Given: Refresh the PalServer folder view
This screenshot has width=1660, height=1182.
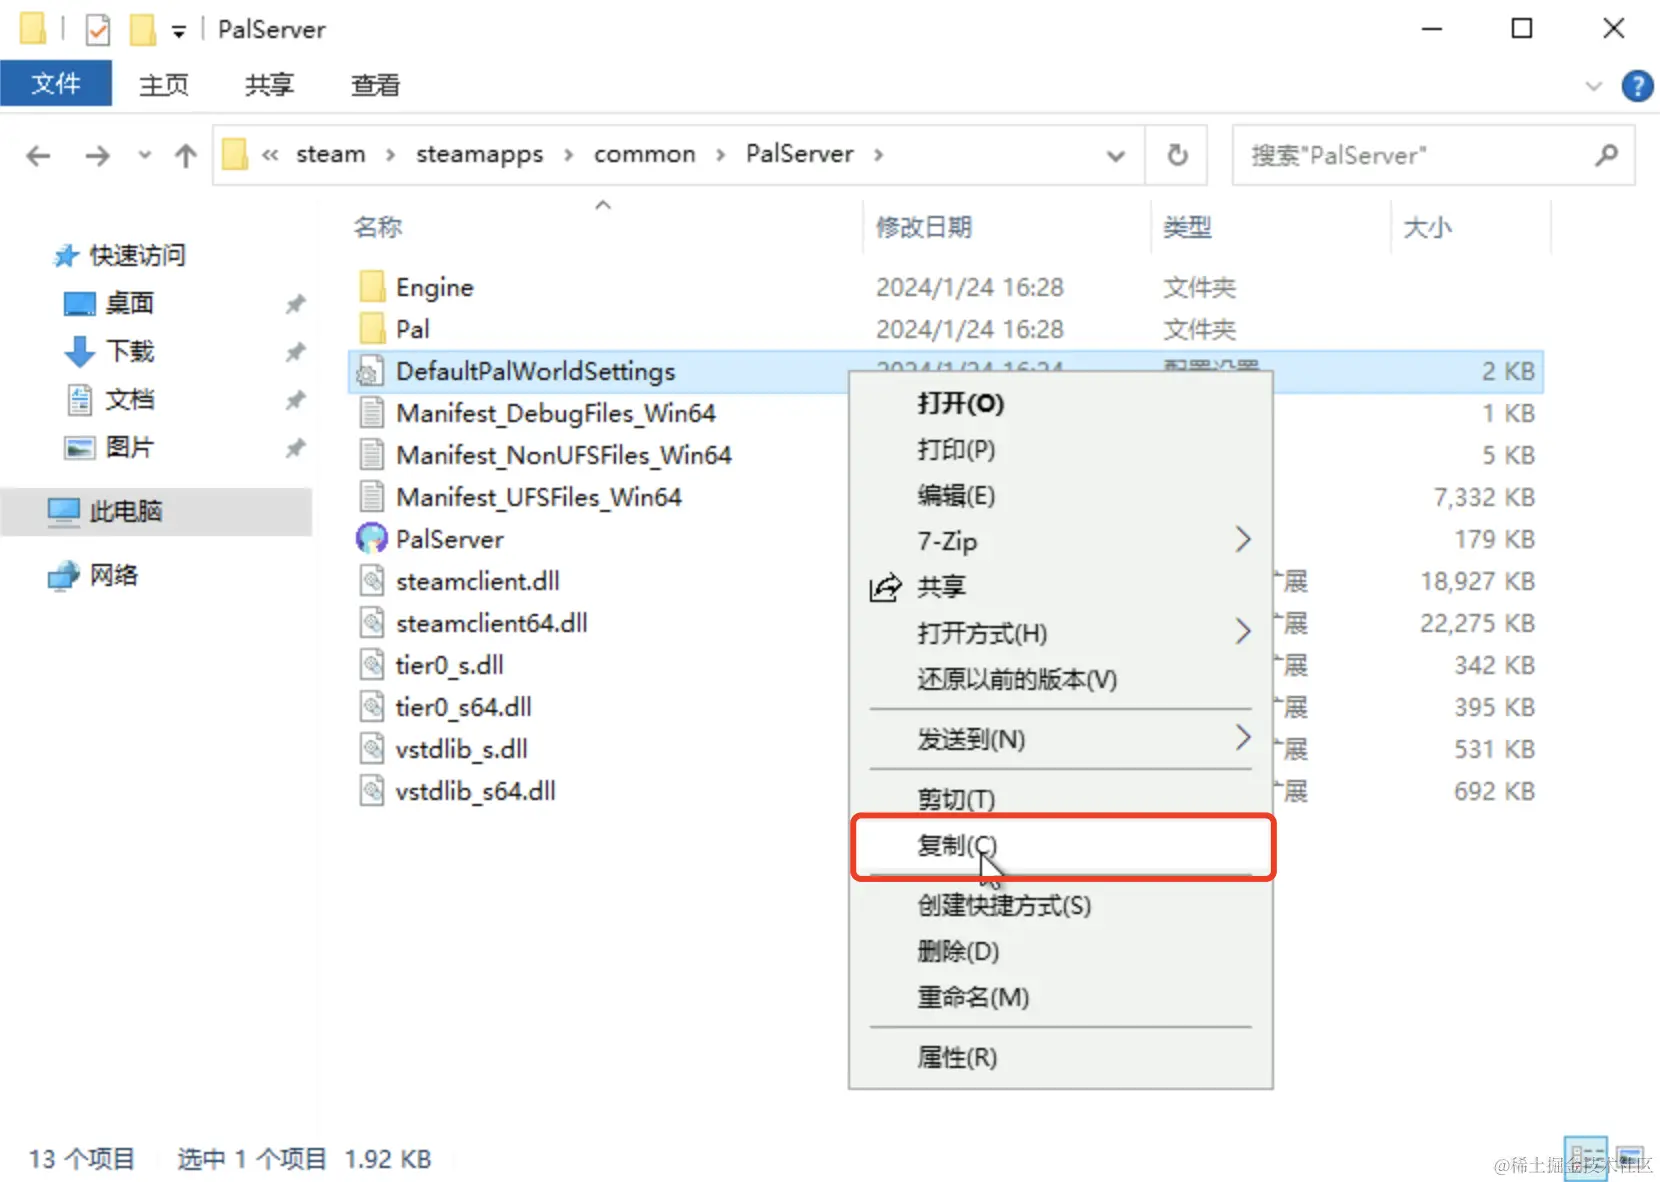Looking at the screenshot, I should coord(1178,155).
